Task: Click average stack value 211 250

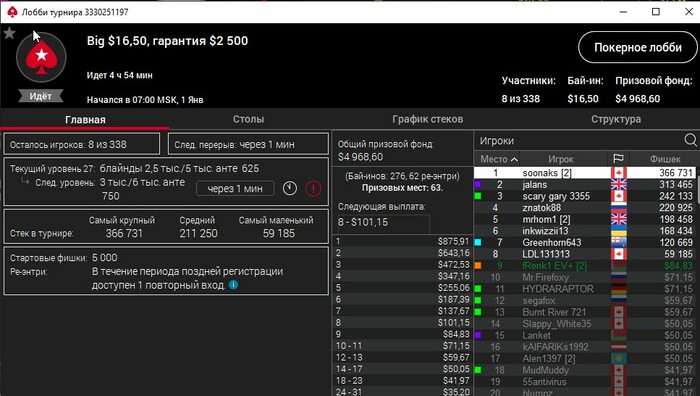Action: pyautogui.click(x=198, y=233)
